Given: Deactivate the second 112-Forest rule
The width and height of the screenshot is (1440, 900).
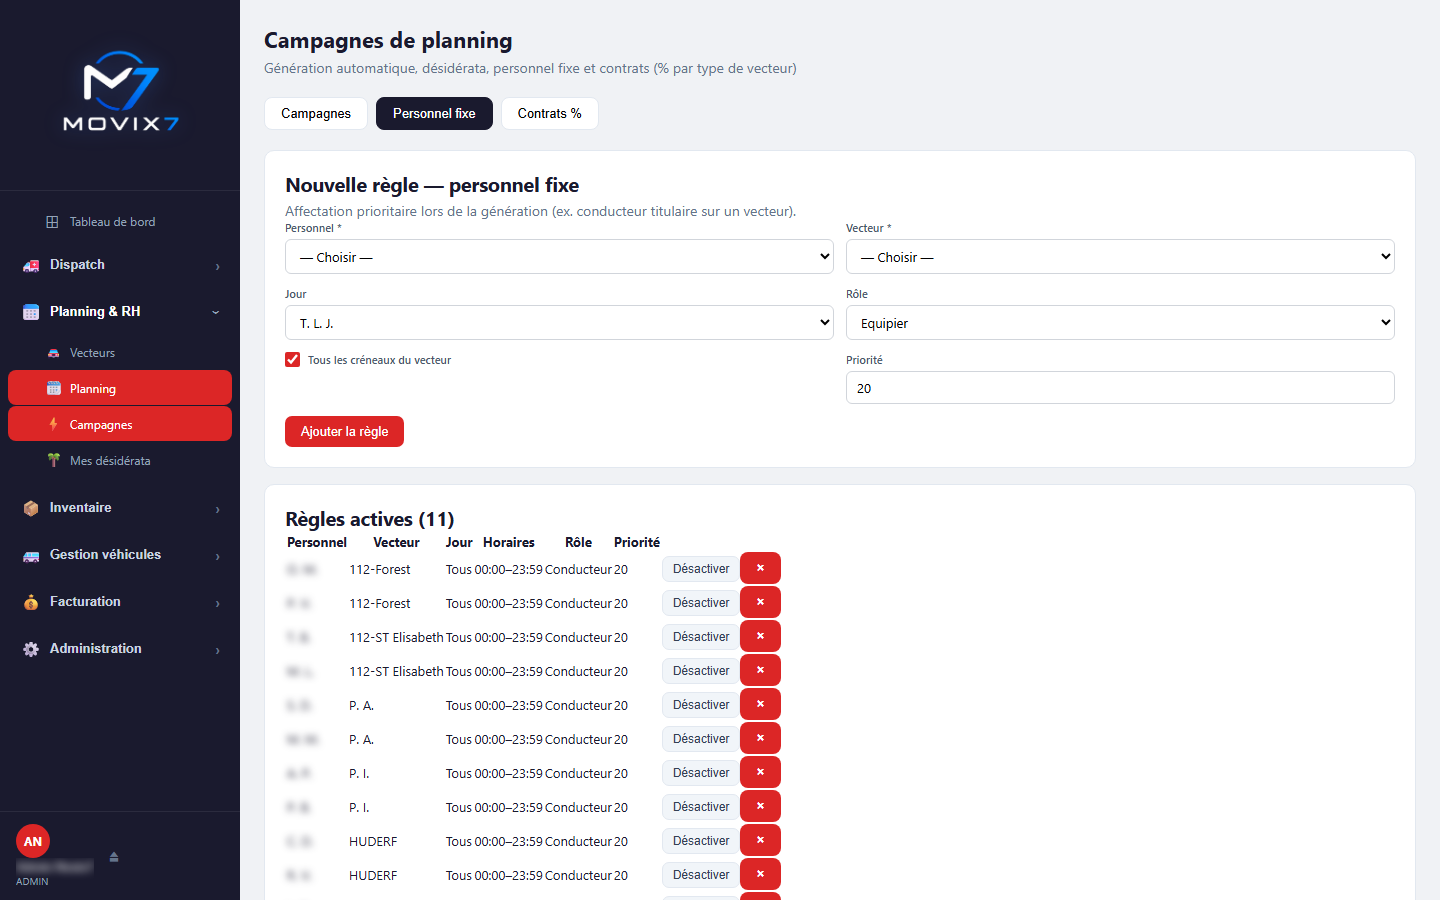Looking at the screenshot, I should click(x=701, y=603).
